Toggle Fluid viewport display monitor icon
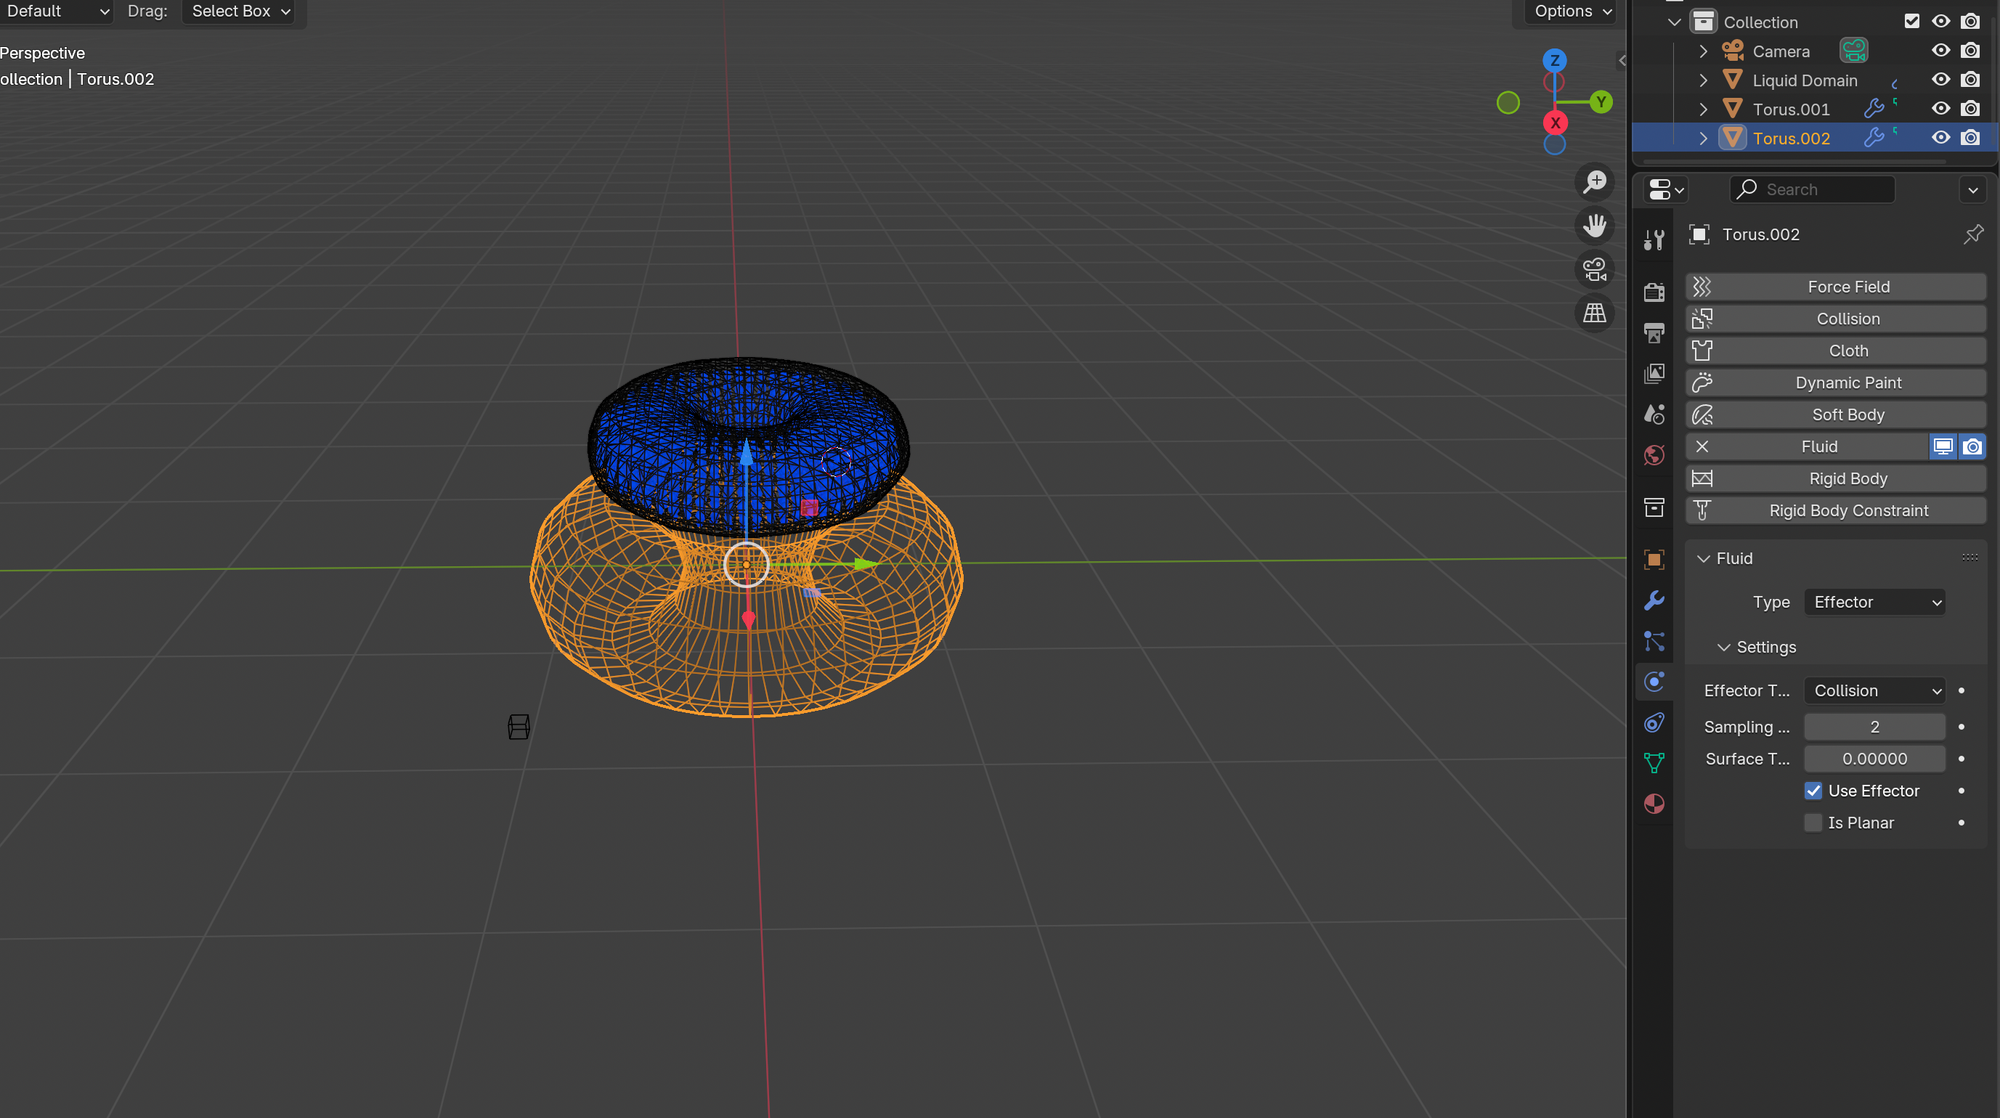This screenshot has height=1118, width=2000. [x=1943, y=446]
